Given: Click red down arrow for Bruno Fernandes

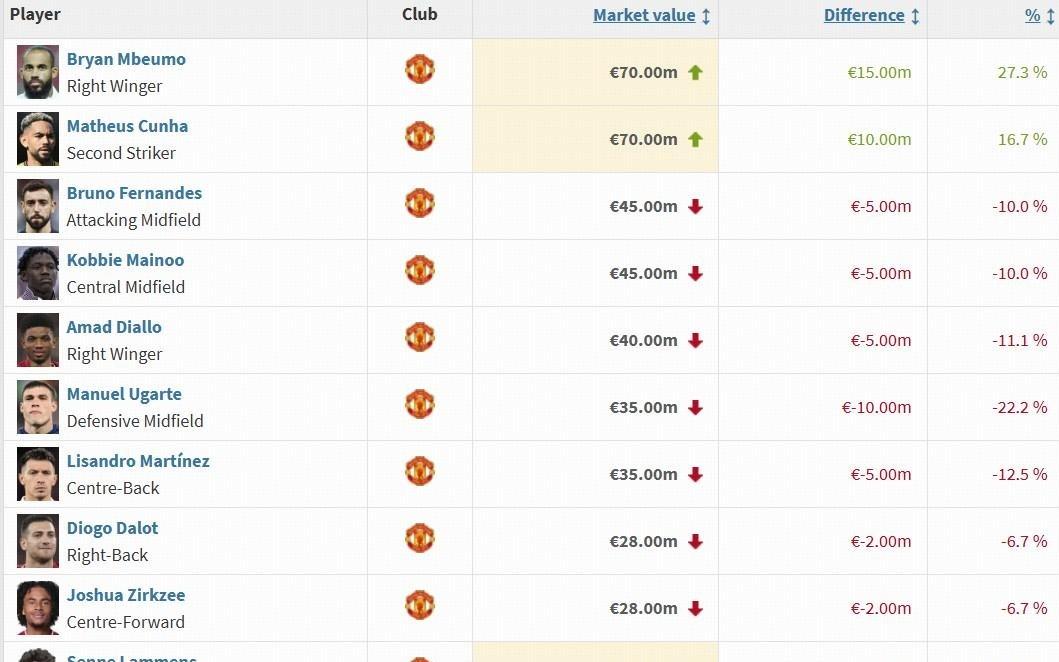Looking at the screenshot, I should click(696, 206).
